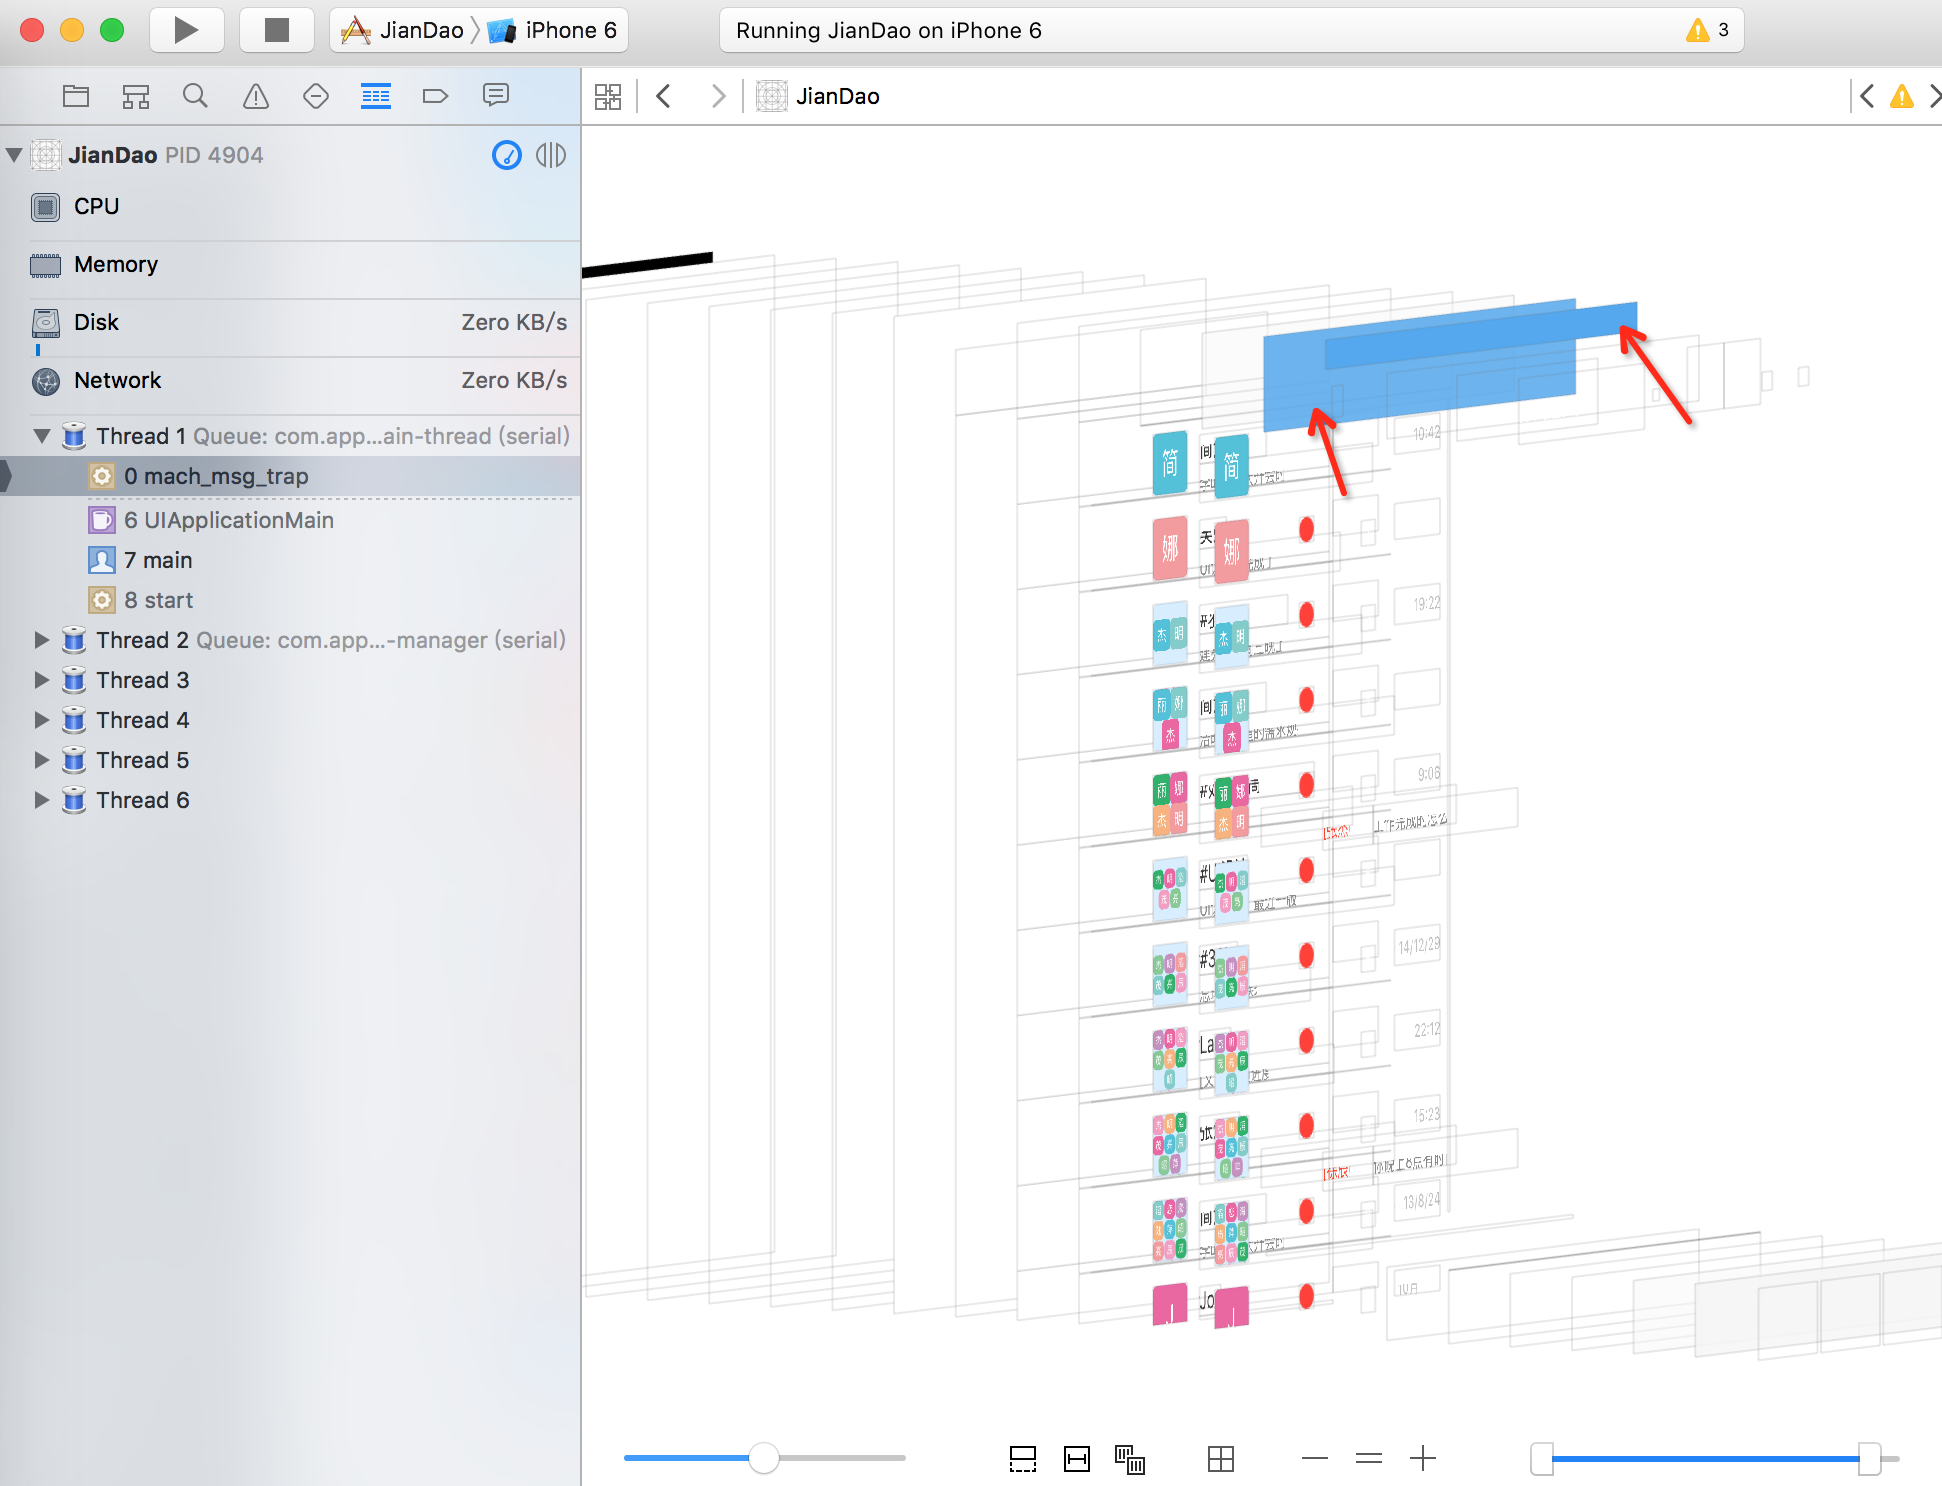
Task: Open the Find navigator magnifier
Action: click(195, 96)
